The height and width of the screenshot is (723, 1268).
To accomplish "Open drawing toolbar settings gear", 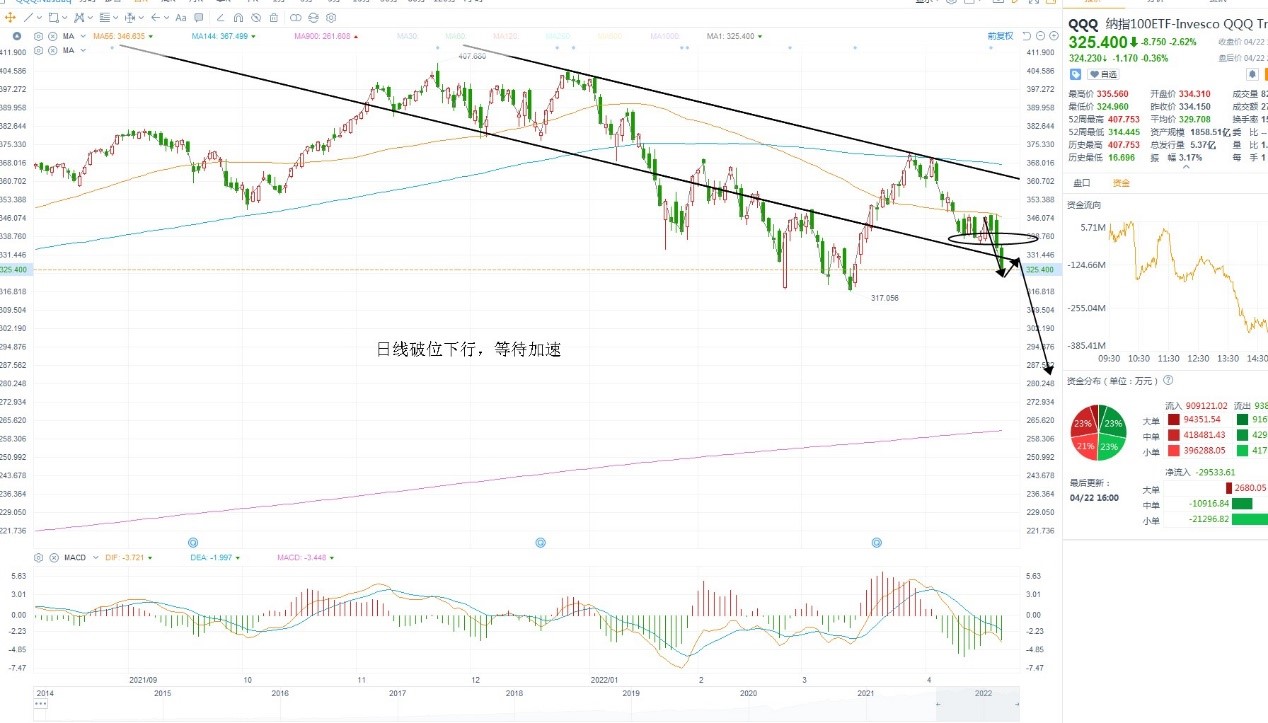I will 331,17.
